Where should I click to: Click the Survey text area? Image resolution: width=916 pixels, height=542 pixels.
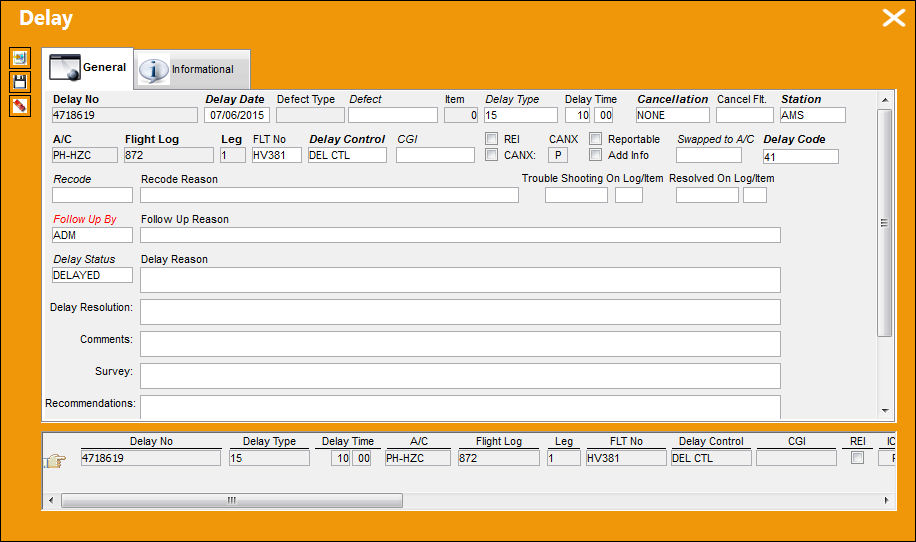click(460, 376)
